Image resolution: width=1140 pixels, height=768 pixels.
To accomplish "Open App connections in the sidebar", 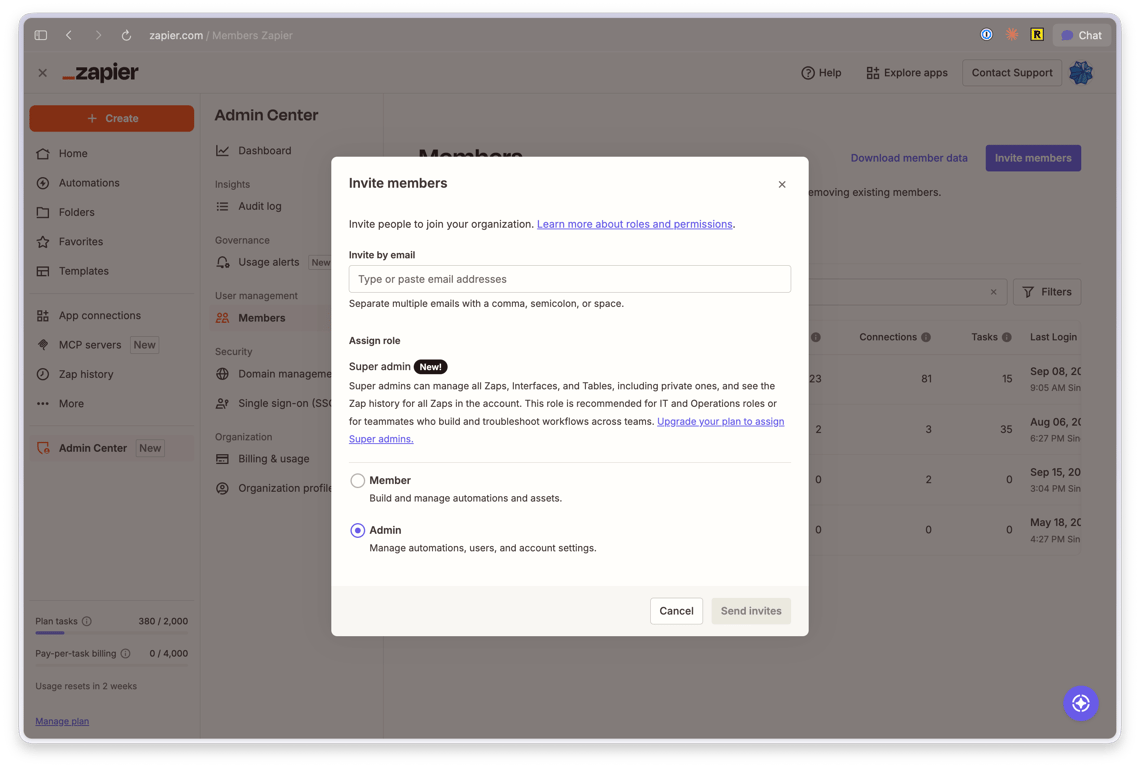I will tap(100, 316).
